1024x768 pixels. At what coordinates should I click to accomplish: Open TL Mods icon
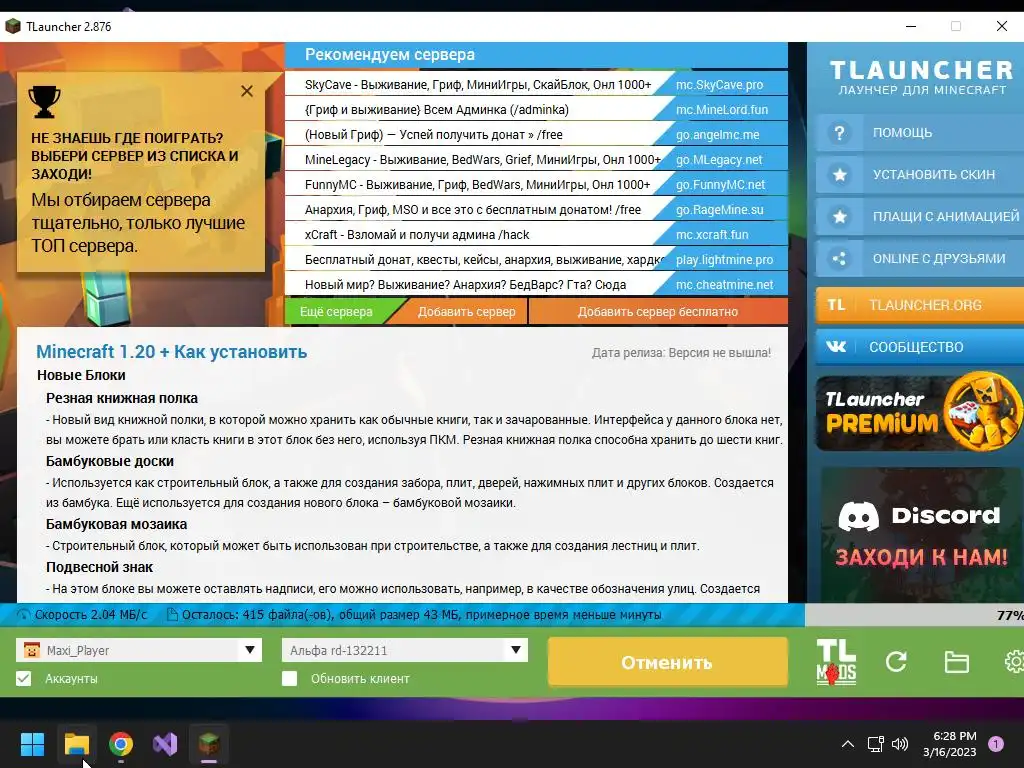[x=836, y=662]
